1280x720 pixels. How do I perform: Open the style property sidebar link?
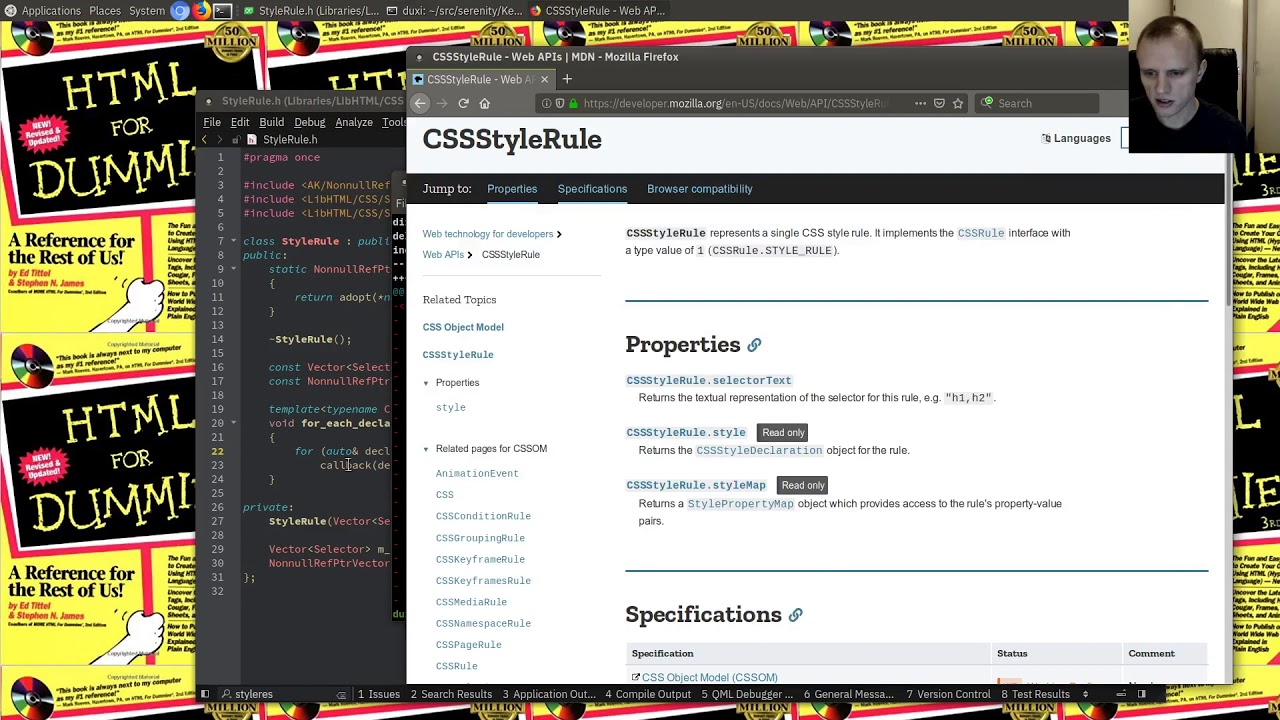tap(450, 408)
